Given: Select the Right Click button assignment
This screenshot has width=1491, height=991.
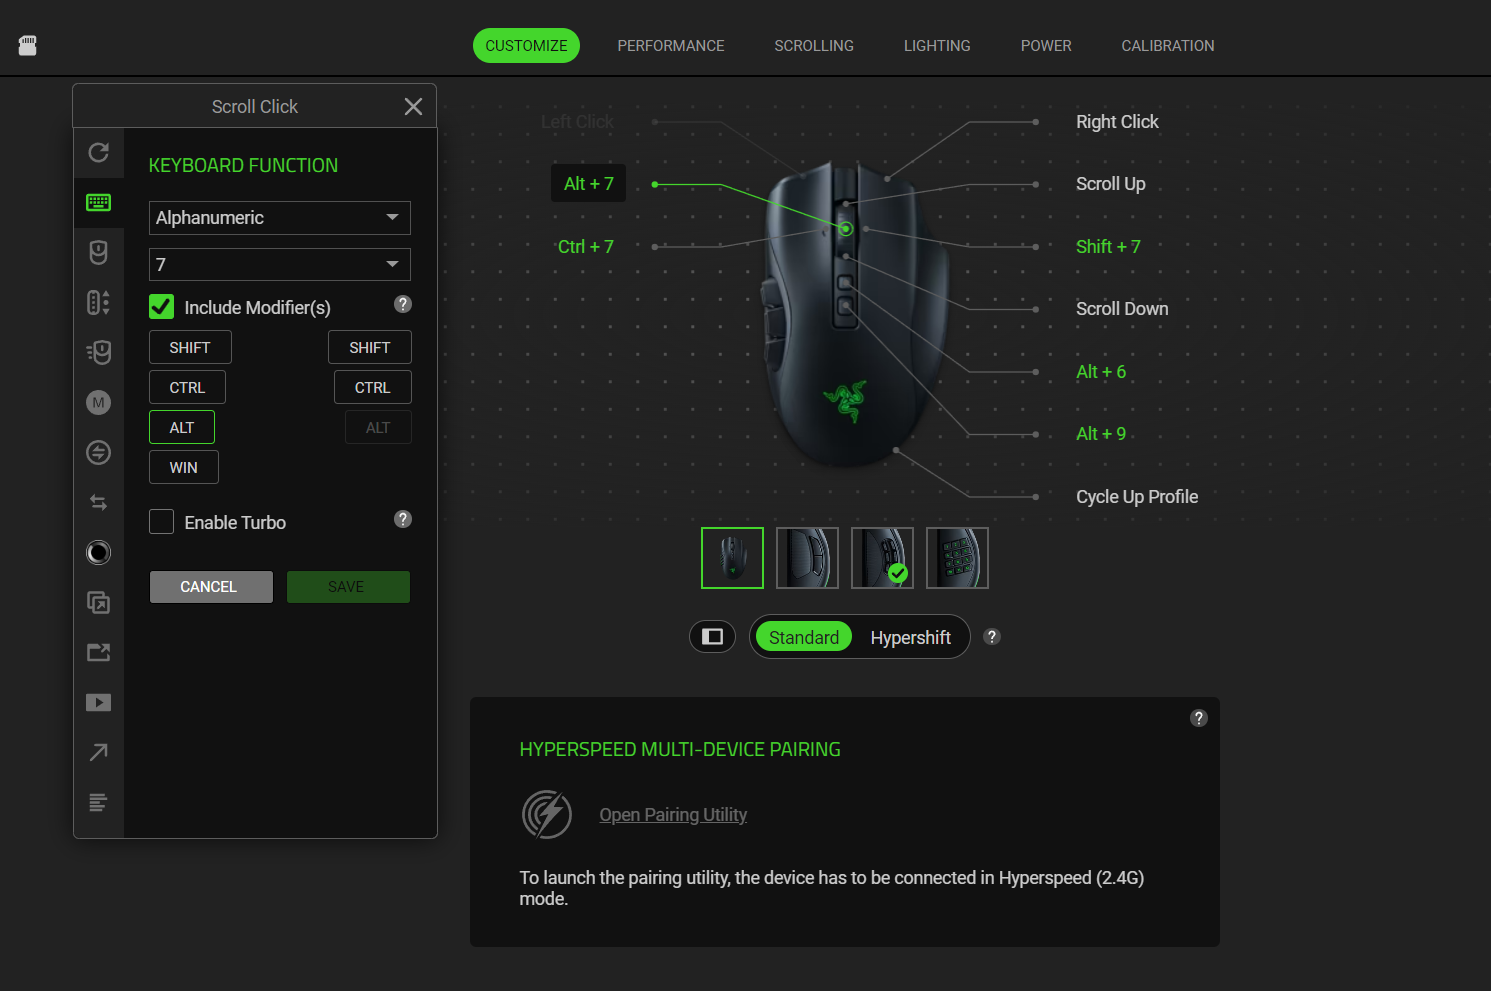Looking at the screenshot, I should pos(1117,122).
